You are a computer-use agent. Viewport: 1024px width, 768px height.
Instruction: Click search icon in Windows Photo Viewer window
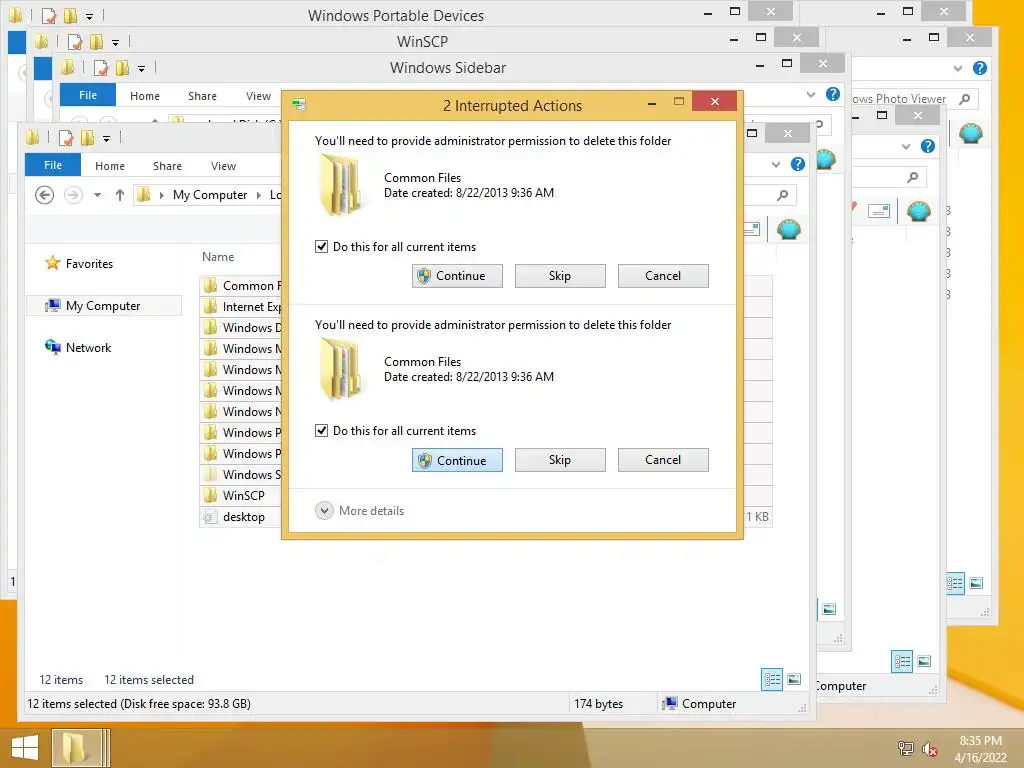tap(965, 99)
